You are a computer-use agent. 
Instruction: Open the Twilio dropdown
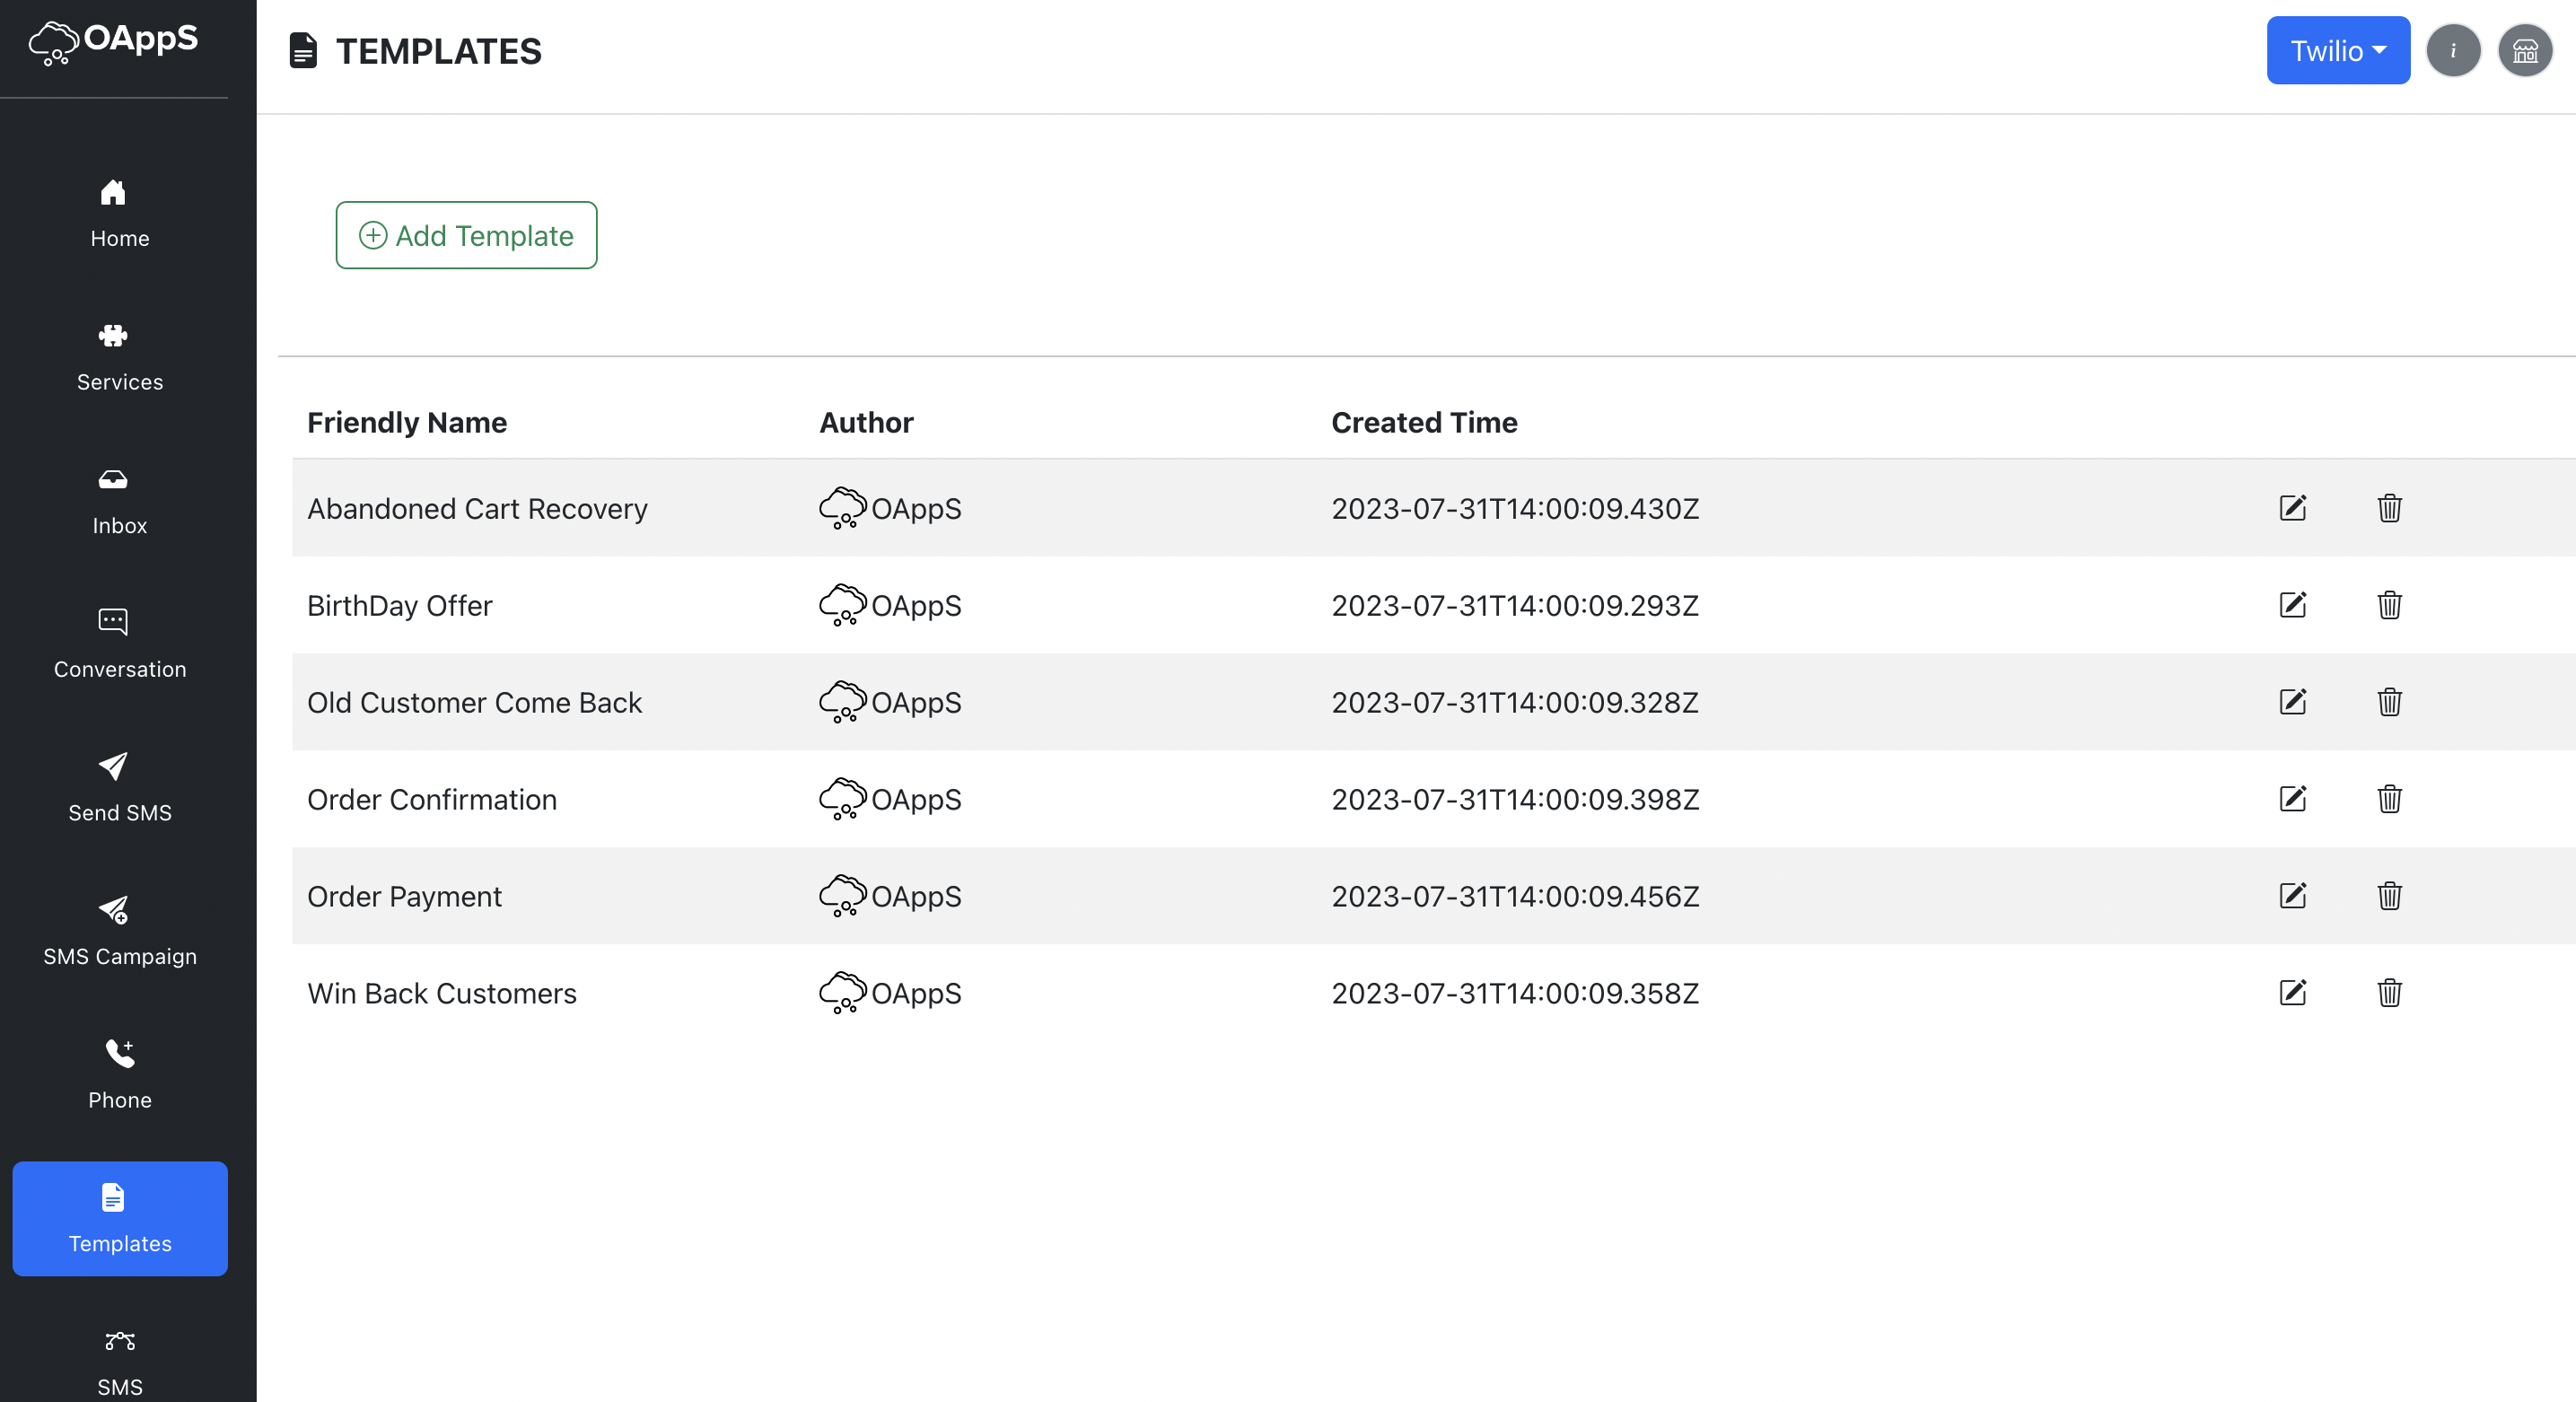pos(2338,50)
